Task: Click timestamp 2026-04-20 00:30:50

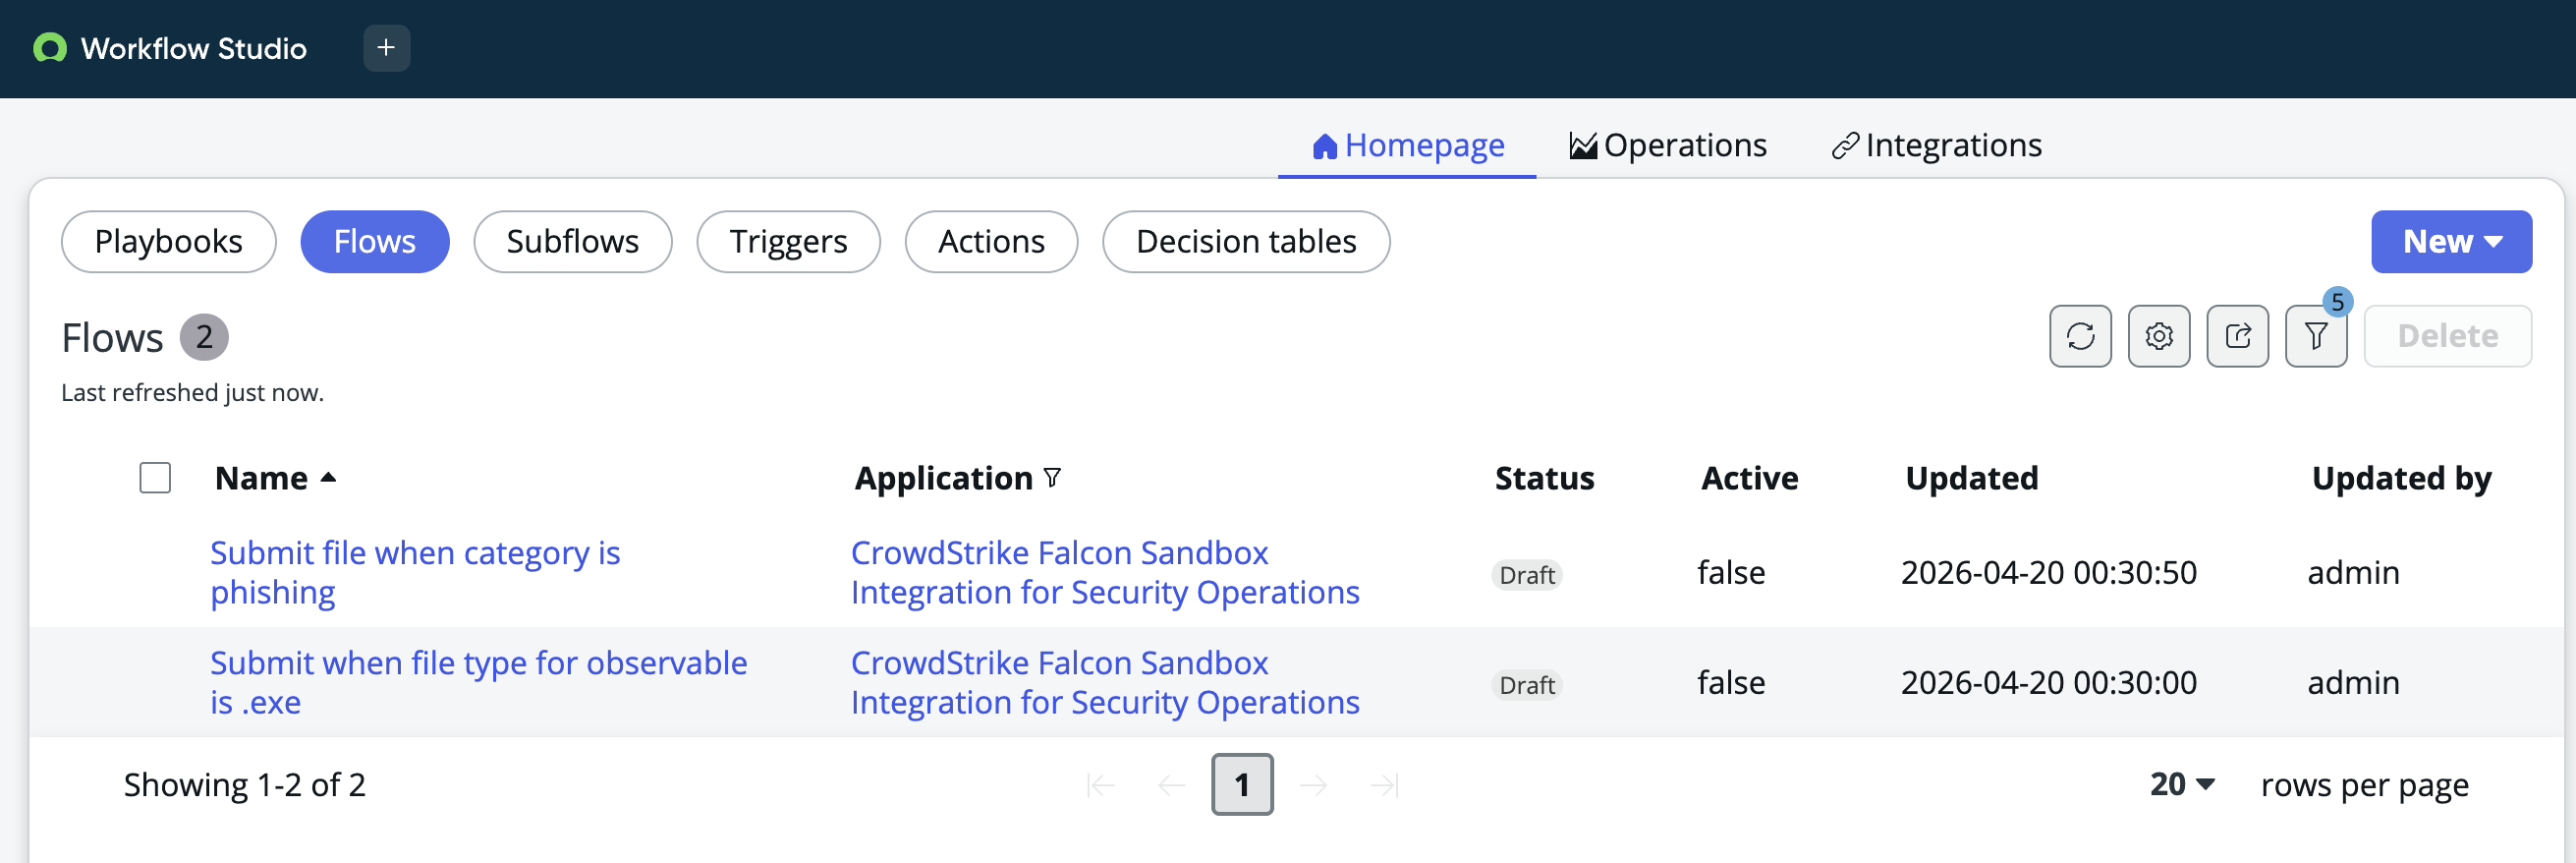Action: click(2048, 573)
